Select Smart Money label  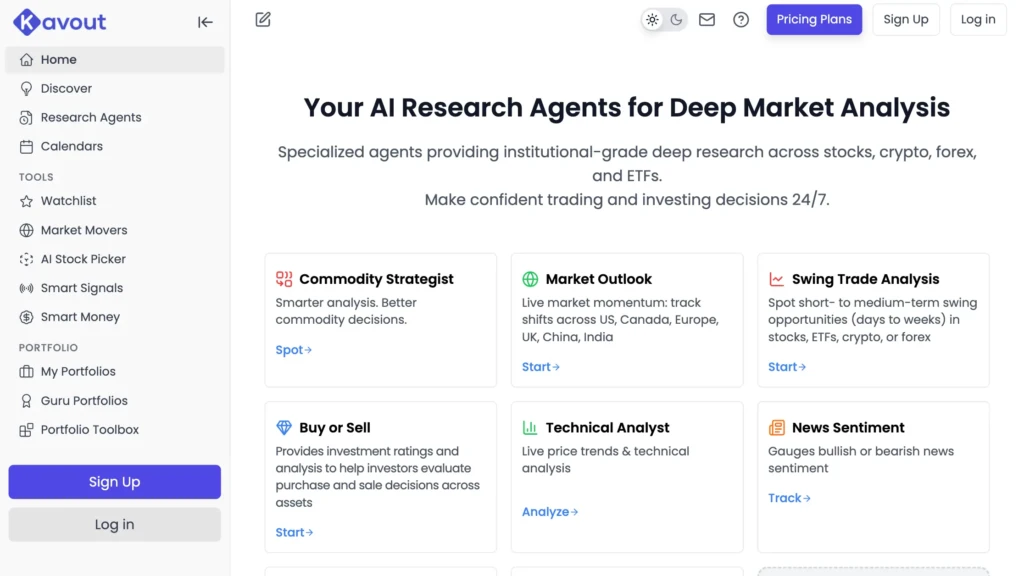click(80, 317)
